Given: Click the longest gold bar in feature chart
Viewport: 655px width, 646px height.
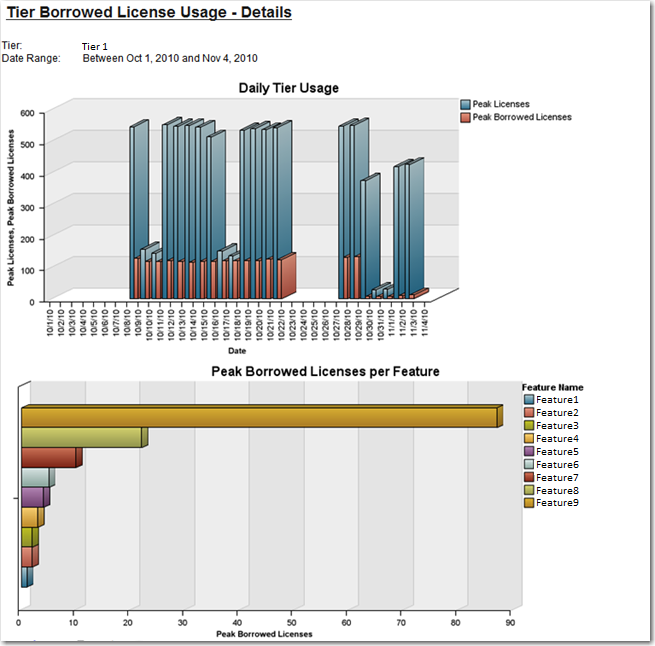Looking at the screenshot, I should 258,418.
